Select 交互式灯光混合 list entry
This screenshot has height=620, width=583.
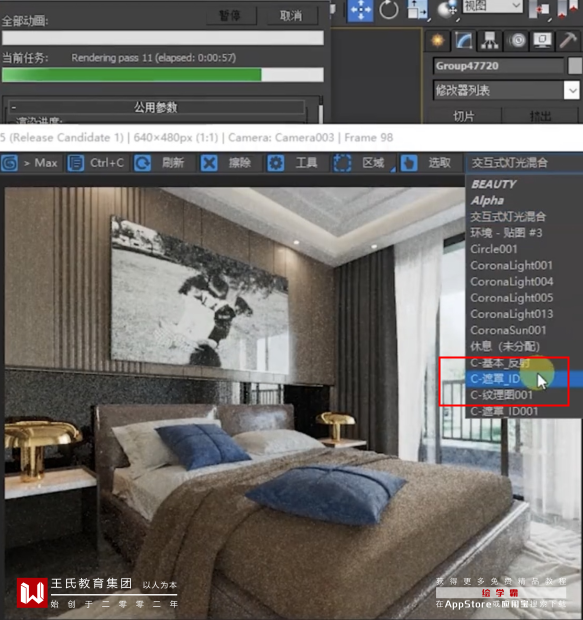click(x=508, y=217)
